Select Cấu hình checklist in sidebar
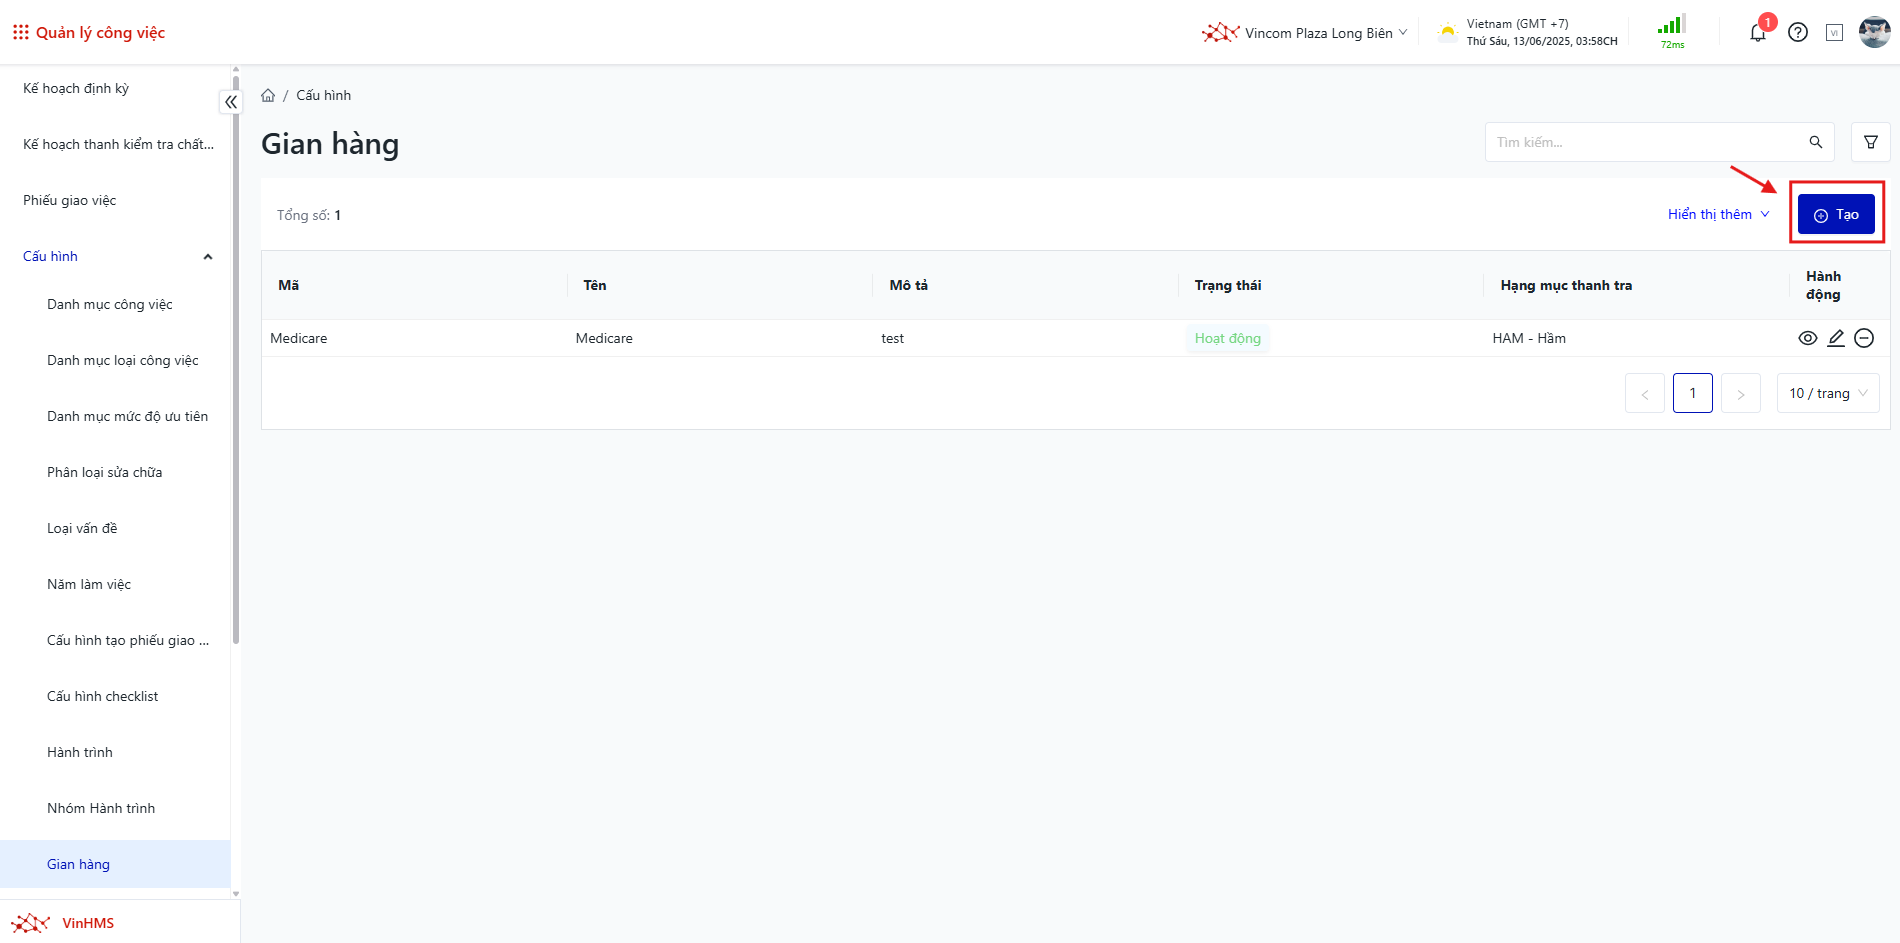 coord(103,697)
